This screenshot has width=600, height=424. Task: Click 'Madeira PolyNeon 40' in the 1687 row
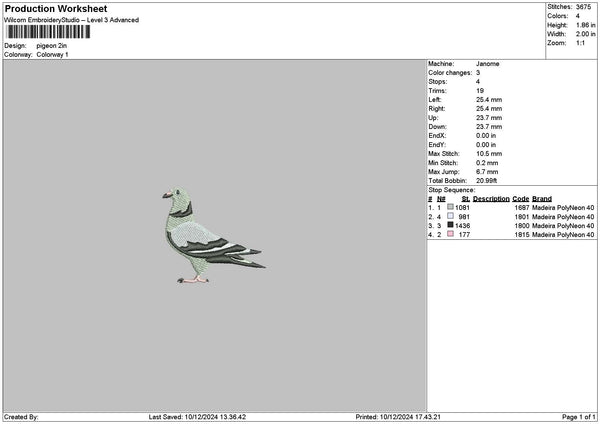(x=563, y=208)
